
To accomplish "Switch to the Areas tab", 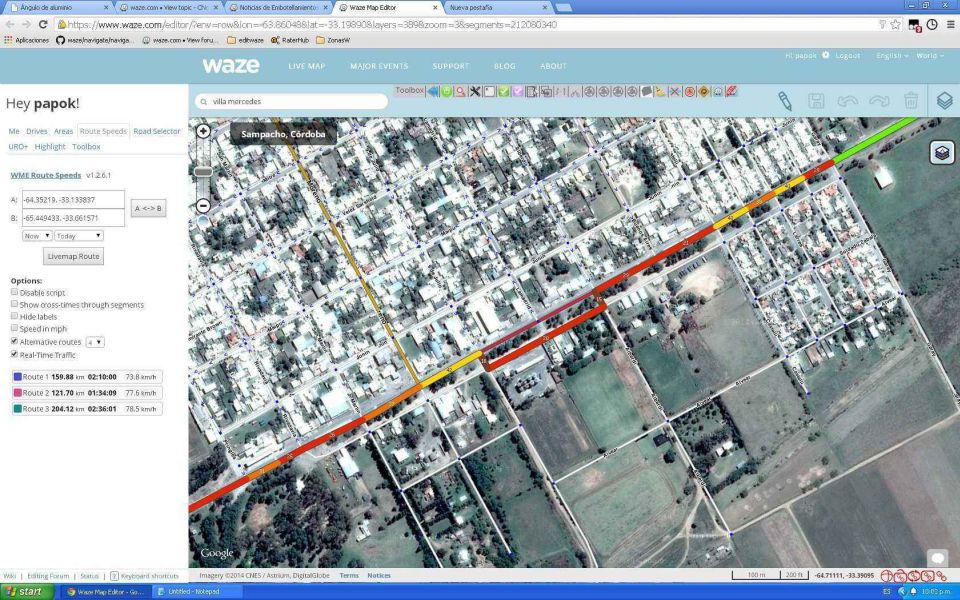I will (63, 131).
